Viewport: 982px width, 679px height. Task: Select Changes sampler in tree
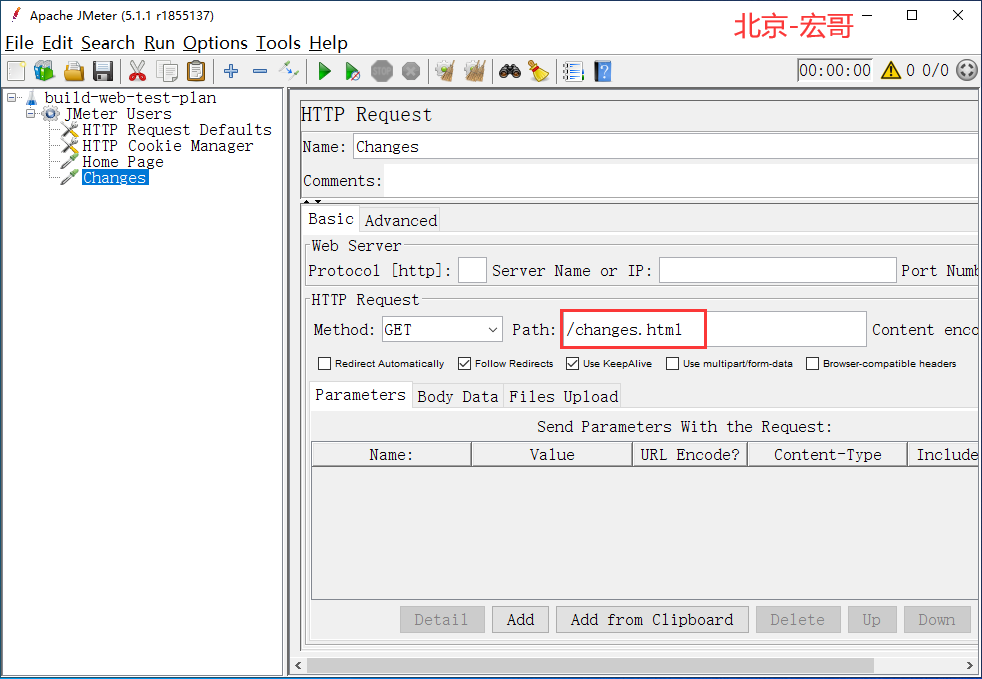(x=115, y=178)
